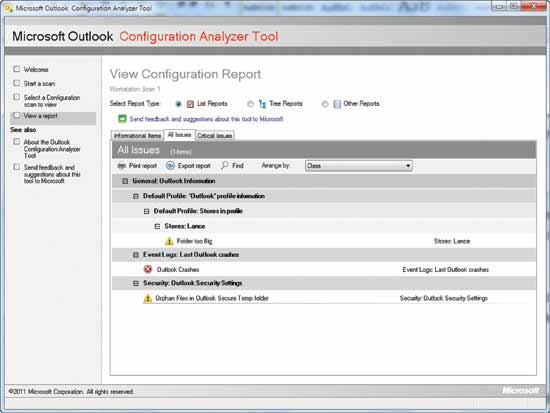
Task: Click the Print report button label
Action: click(143, 166)
